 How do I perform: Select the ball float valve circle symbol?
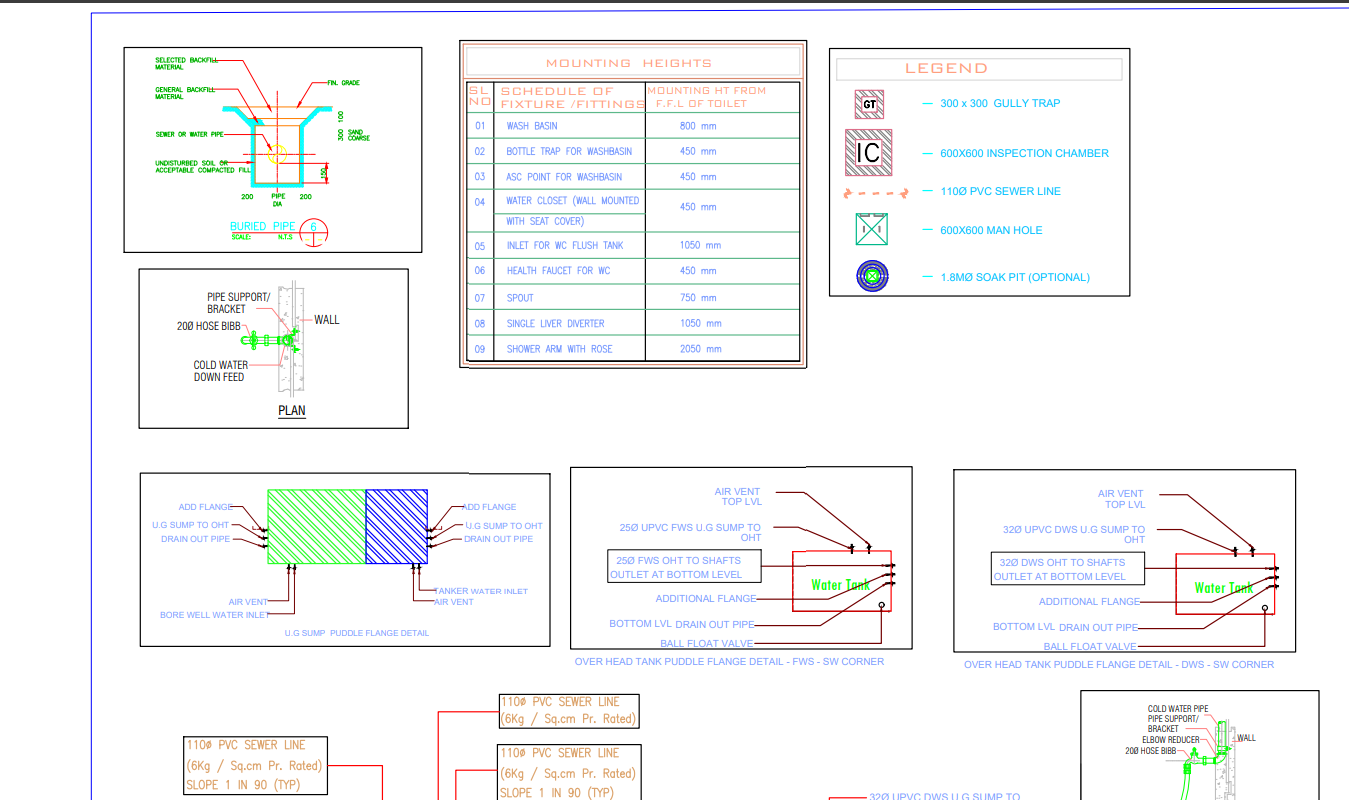(880, 604)
